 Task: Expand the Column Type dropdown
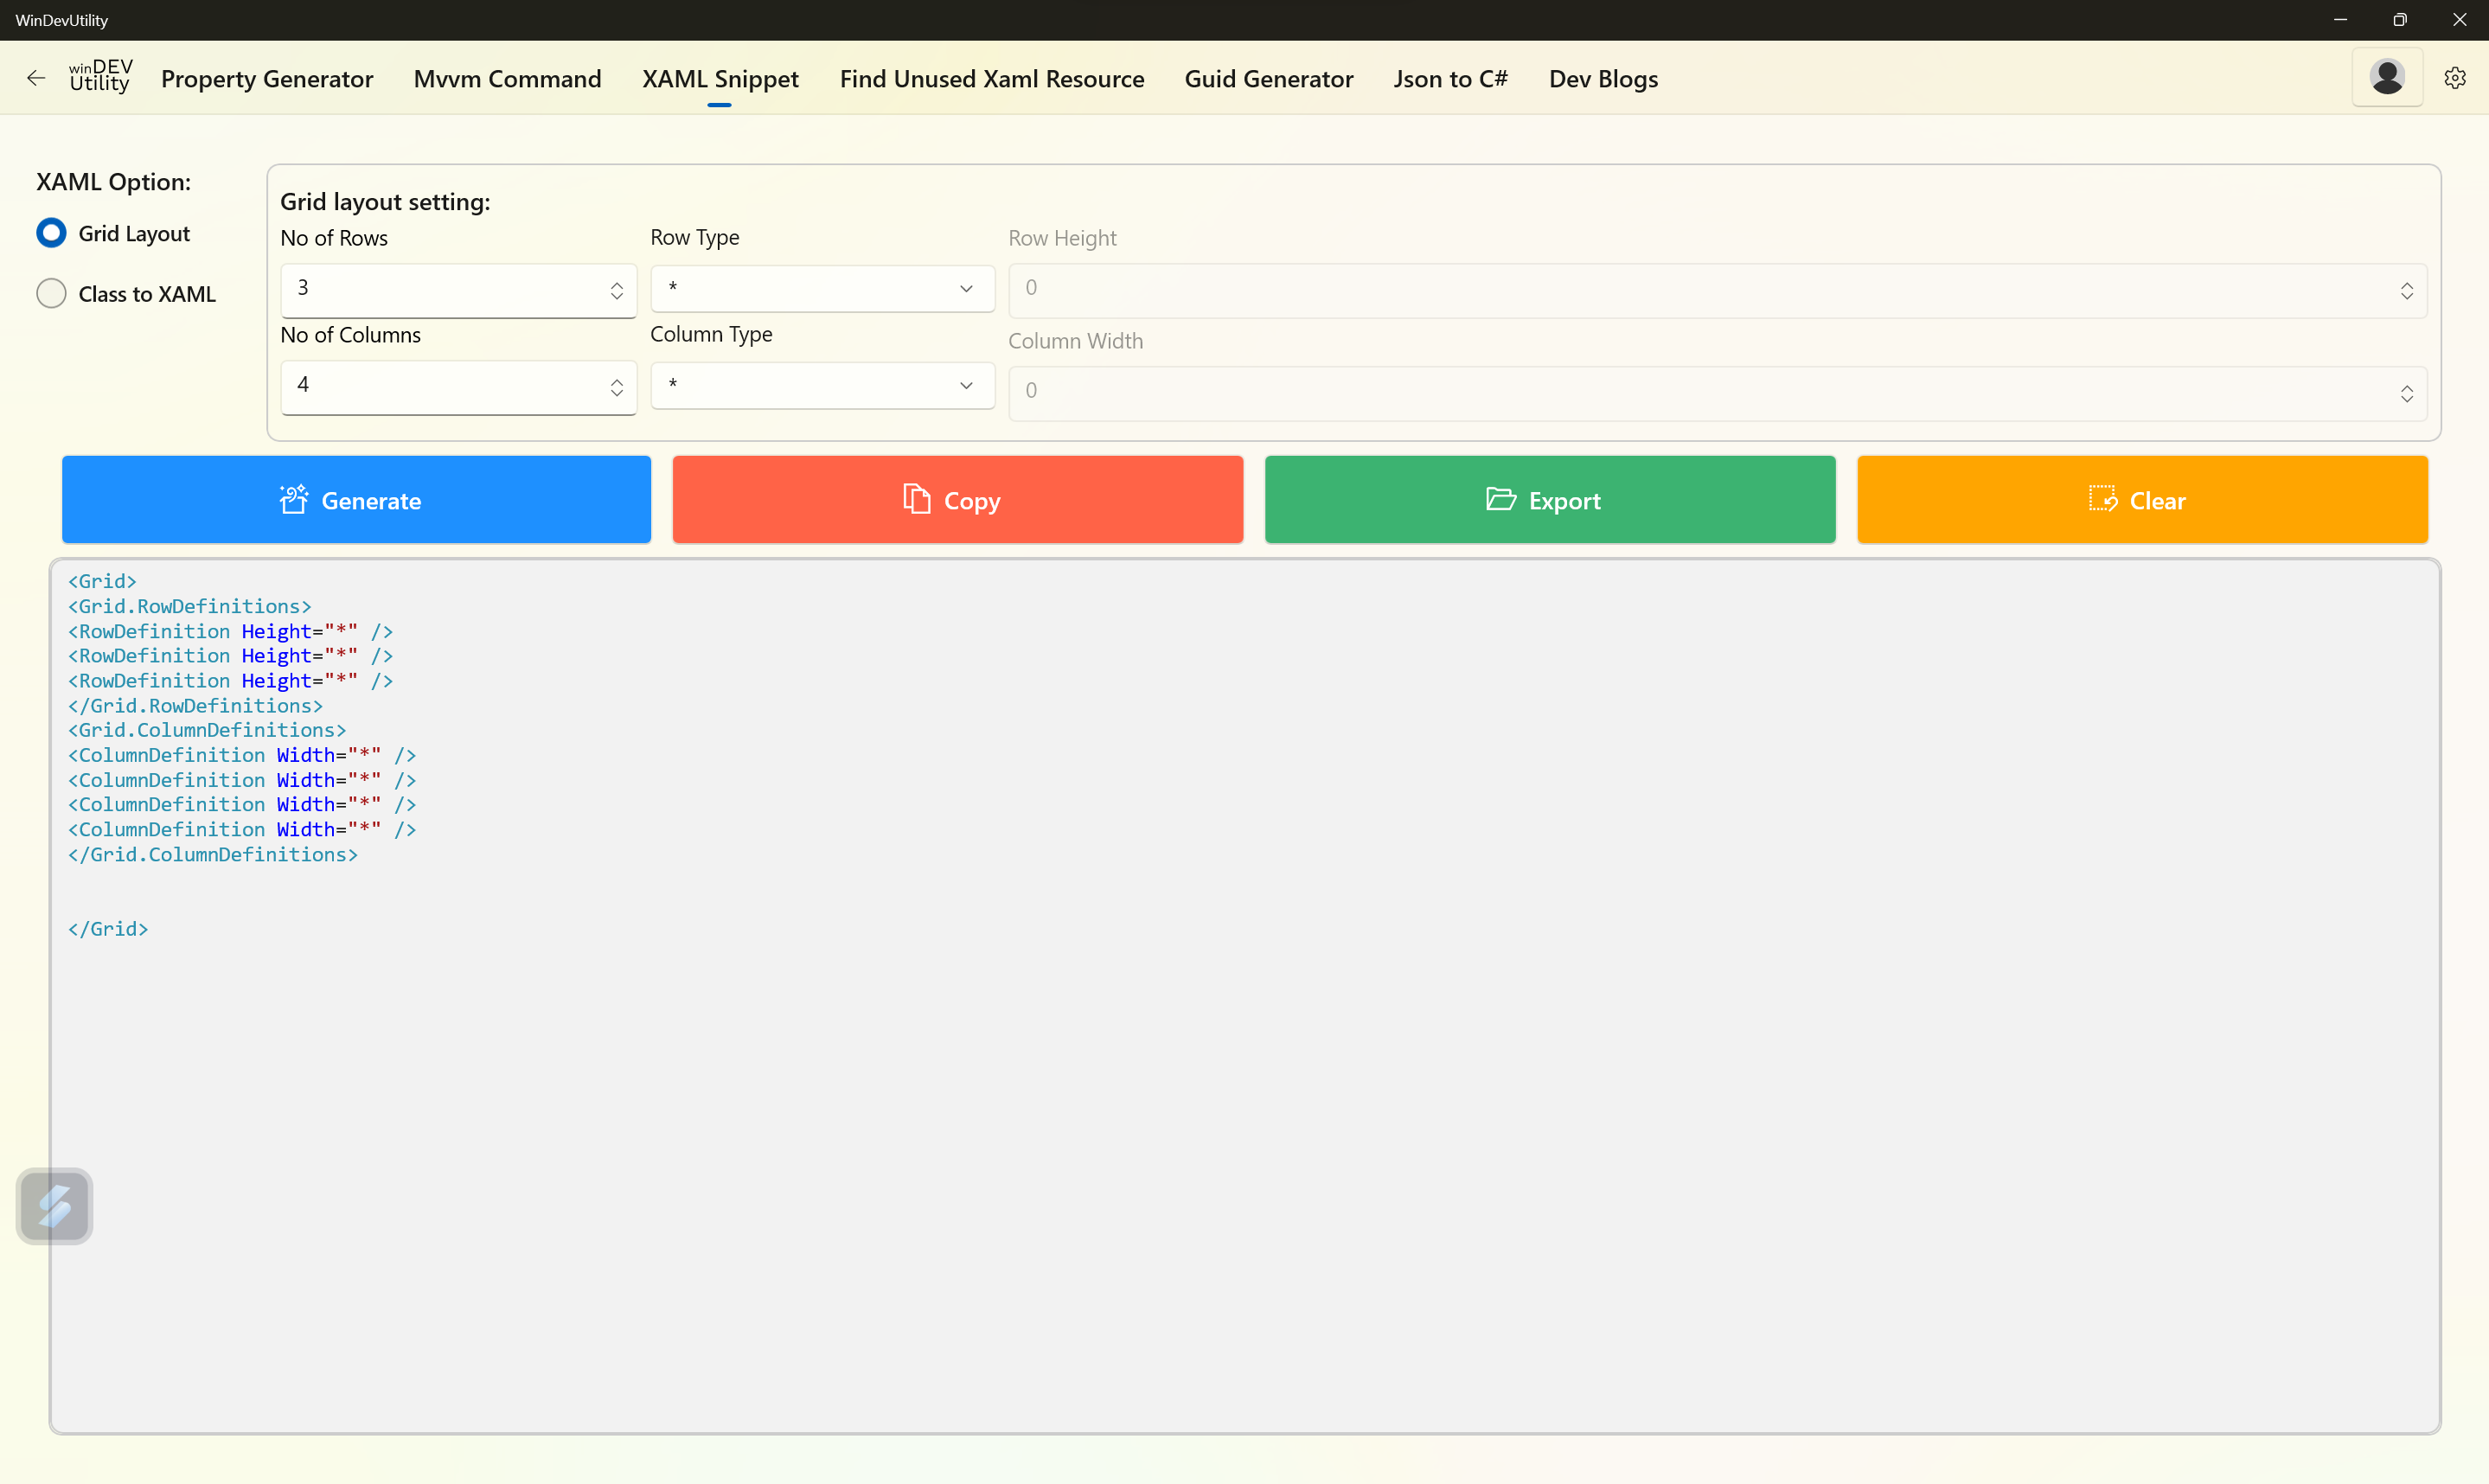point(822,385)
